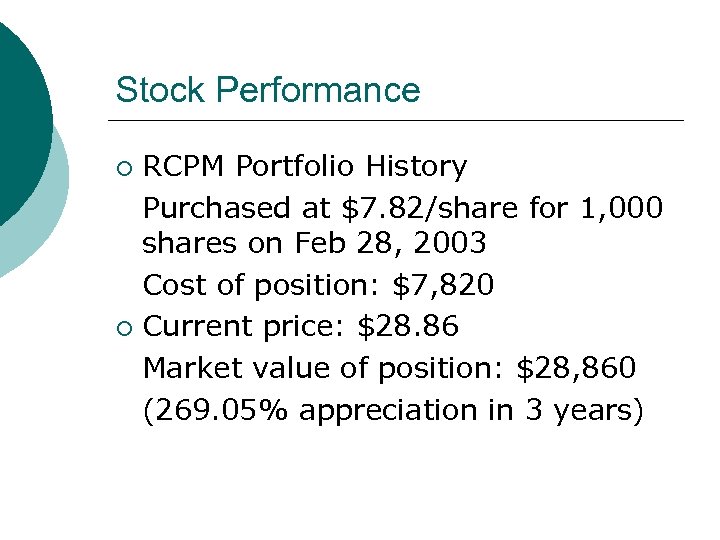Image resolution: width=720 pixels, height=540 pixels.
Task: Select the dark teal circle decoration
Action: click(18, 110)
